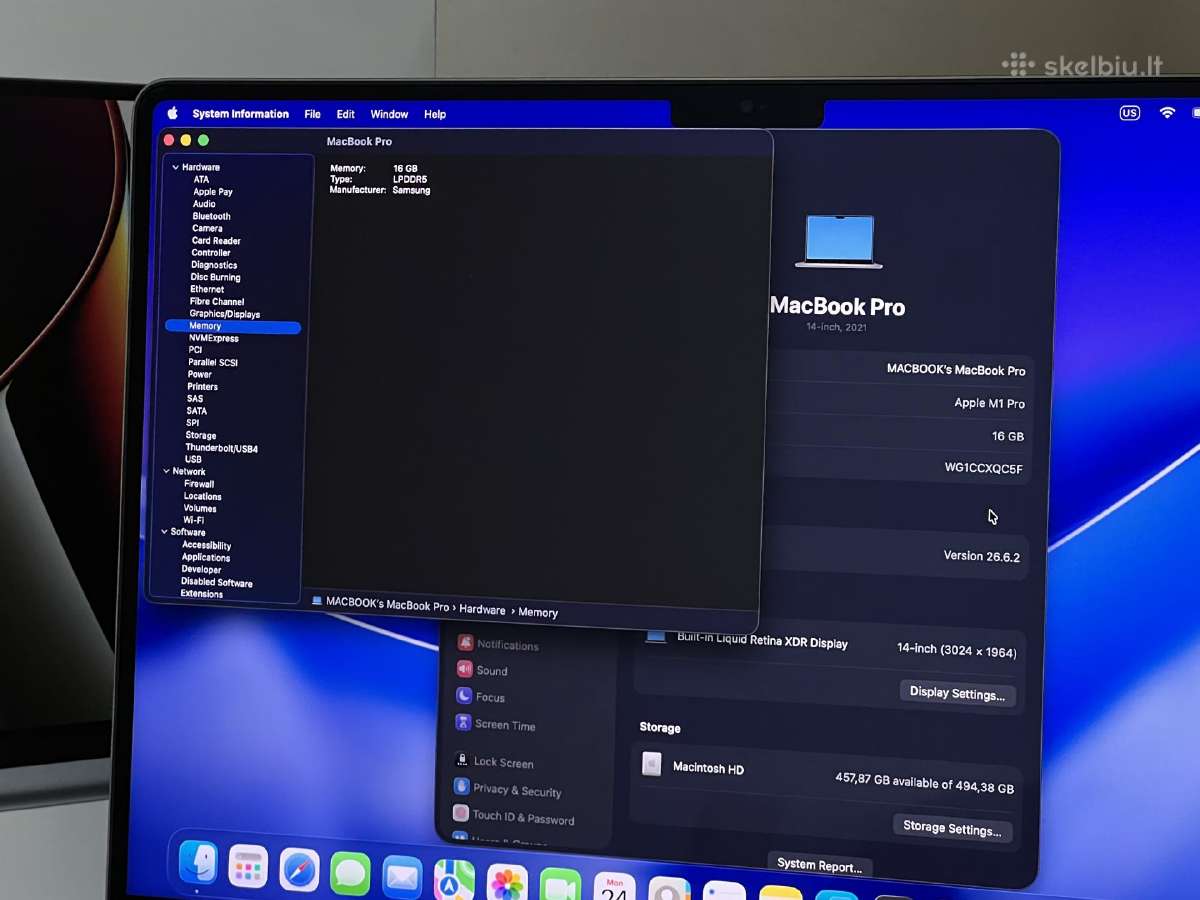Viewport: 1200px width, 900px height.
Task: Select Audio in Hardware list
Action: pos(204,204)
